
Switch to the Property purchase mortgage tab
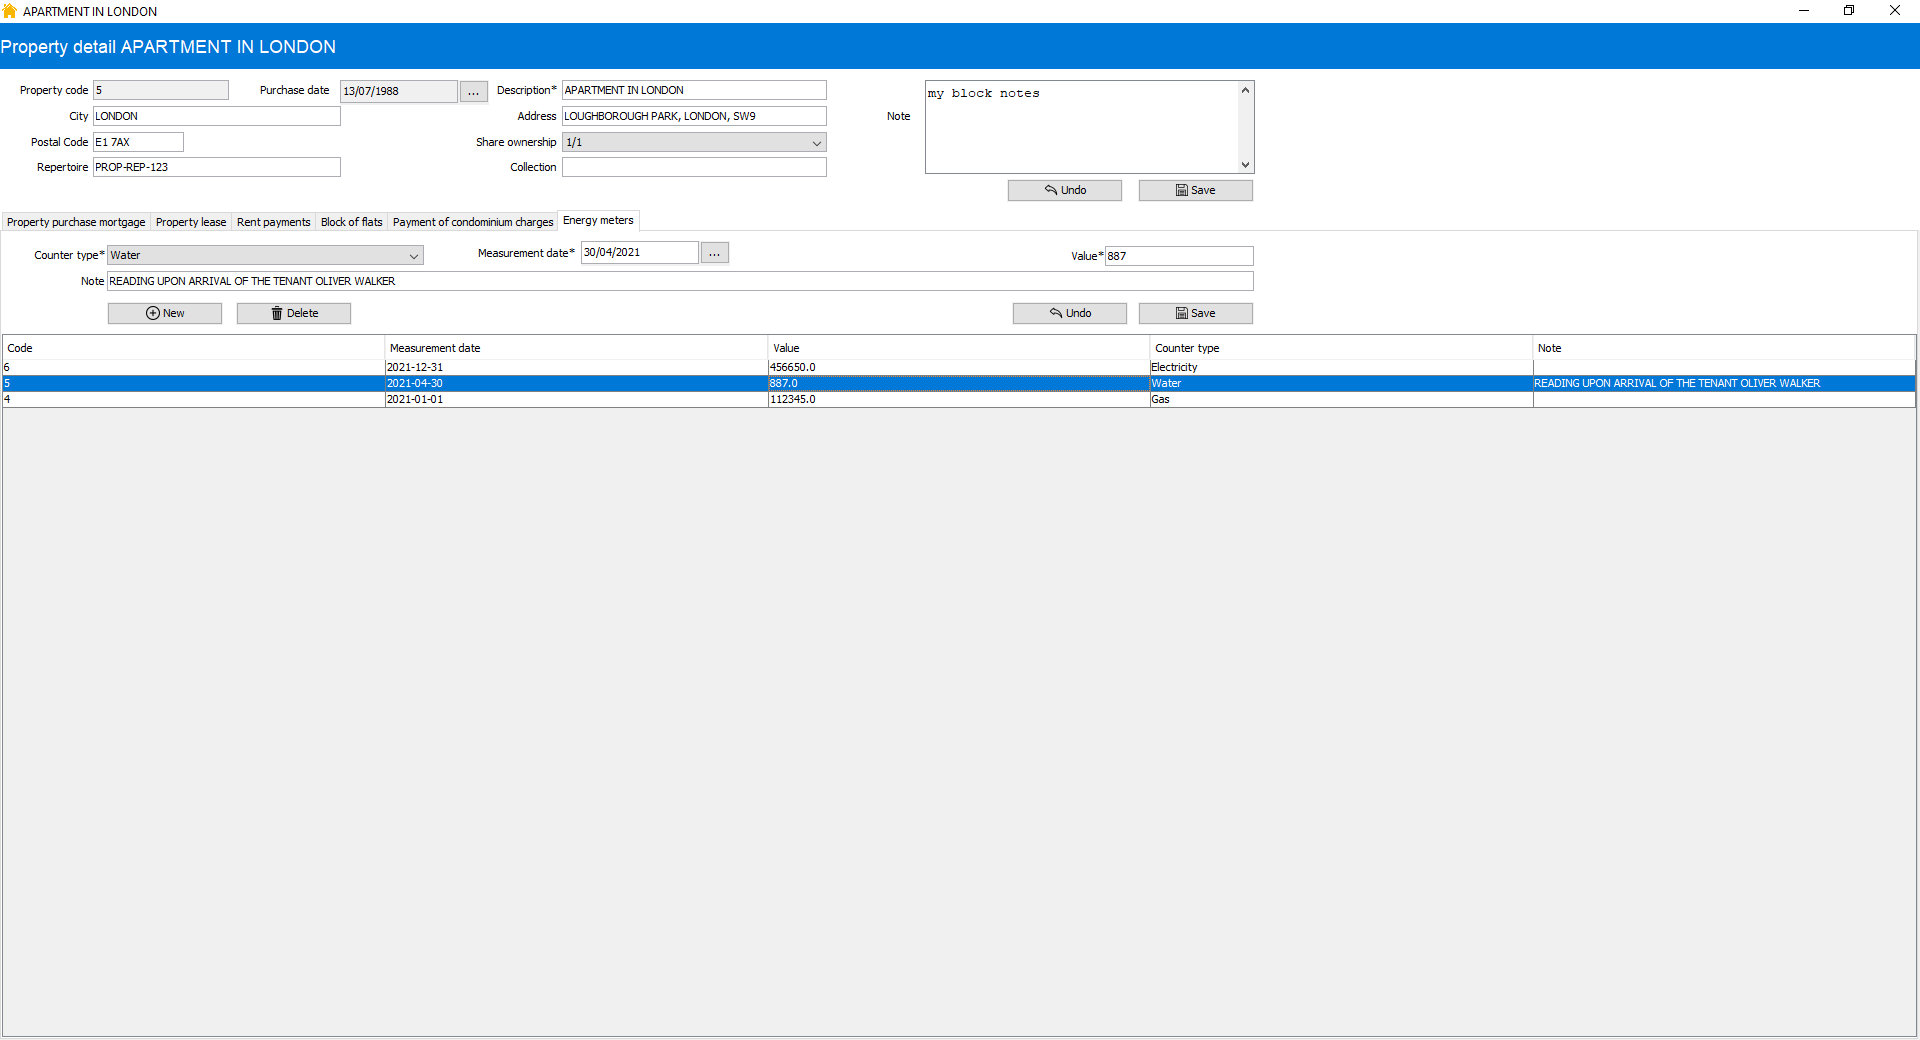tap(76, 222)
